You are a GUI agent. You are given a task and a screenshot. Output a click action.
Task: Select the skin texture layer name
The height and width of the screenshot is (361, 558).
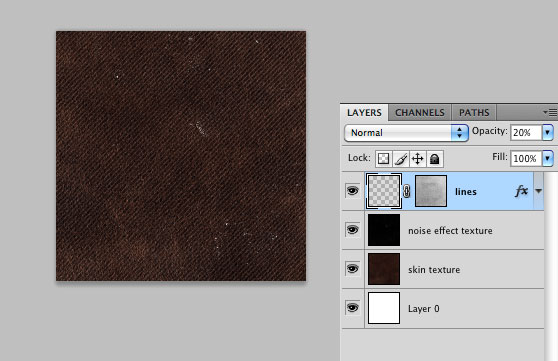point(434,270)
